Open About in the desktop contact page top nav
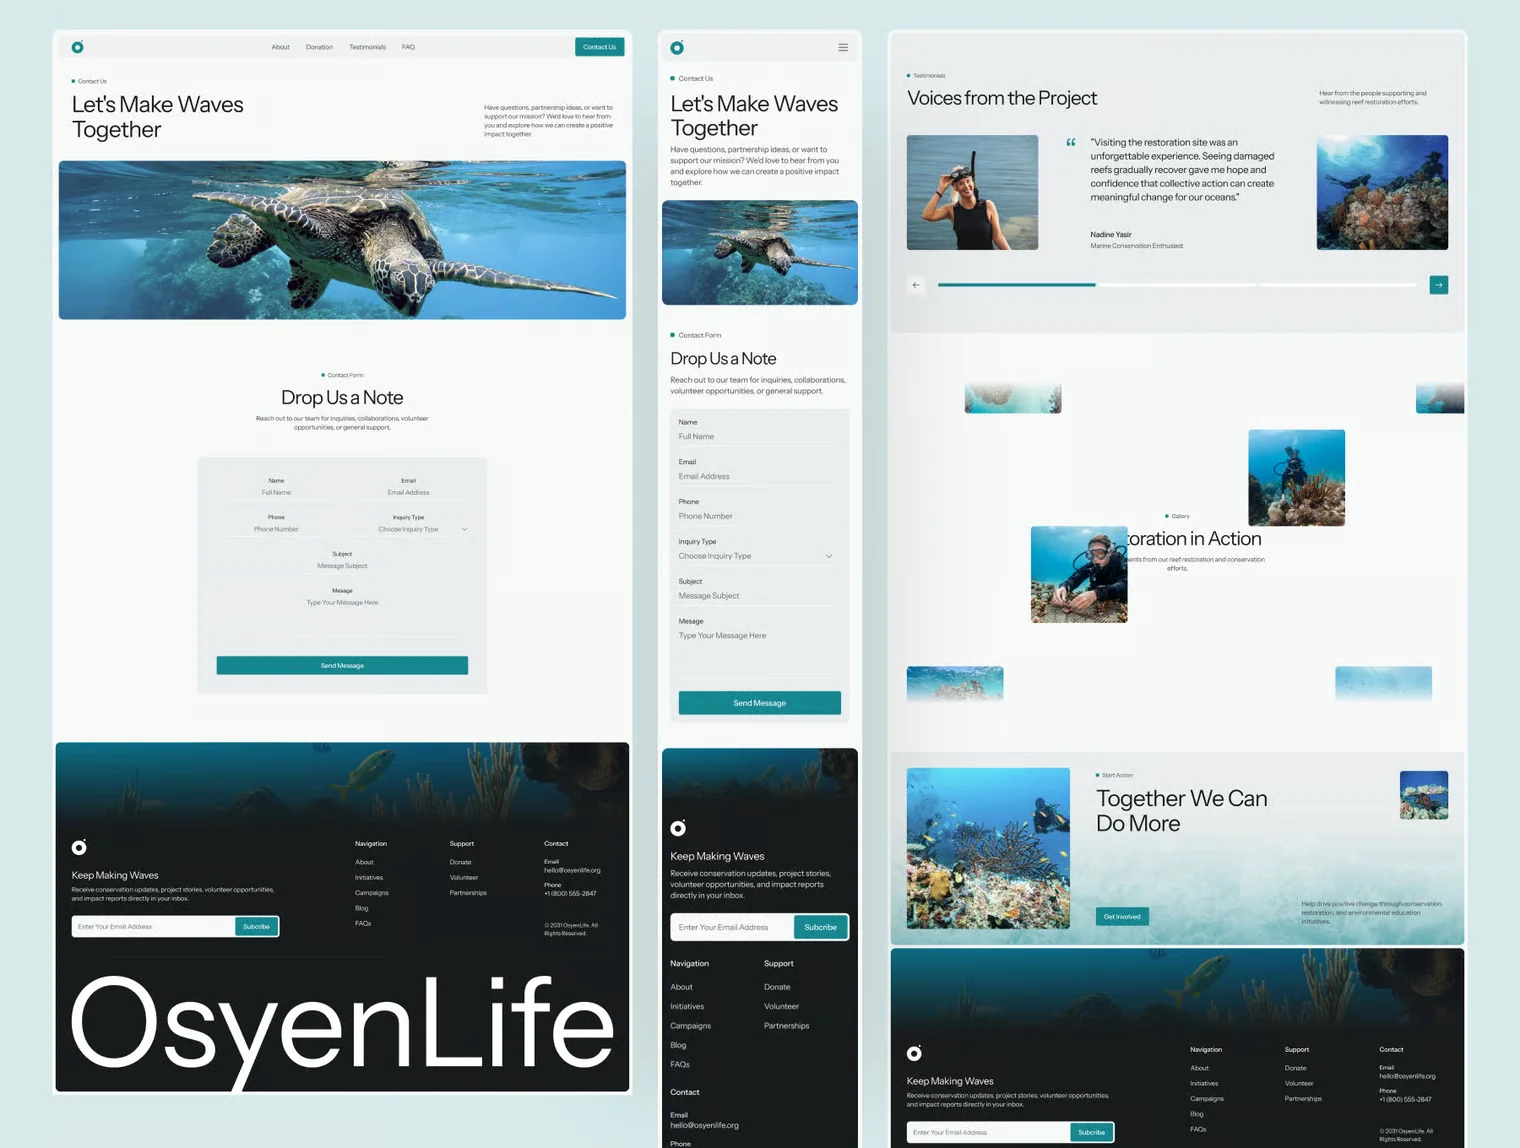 tap(280, 47)
